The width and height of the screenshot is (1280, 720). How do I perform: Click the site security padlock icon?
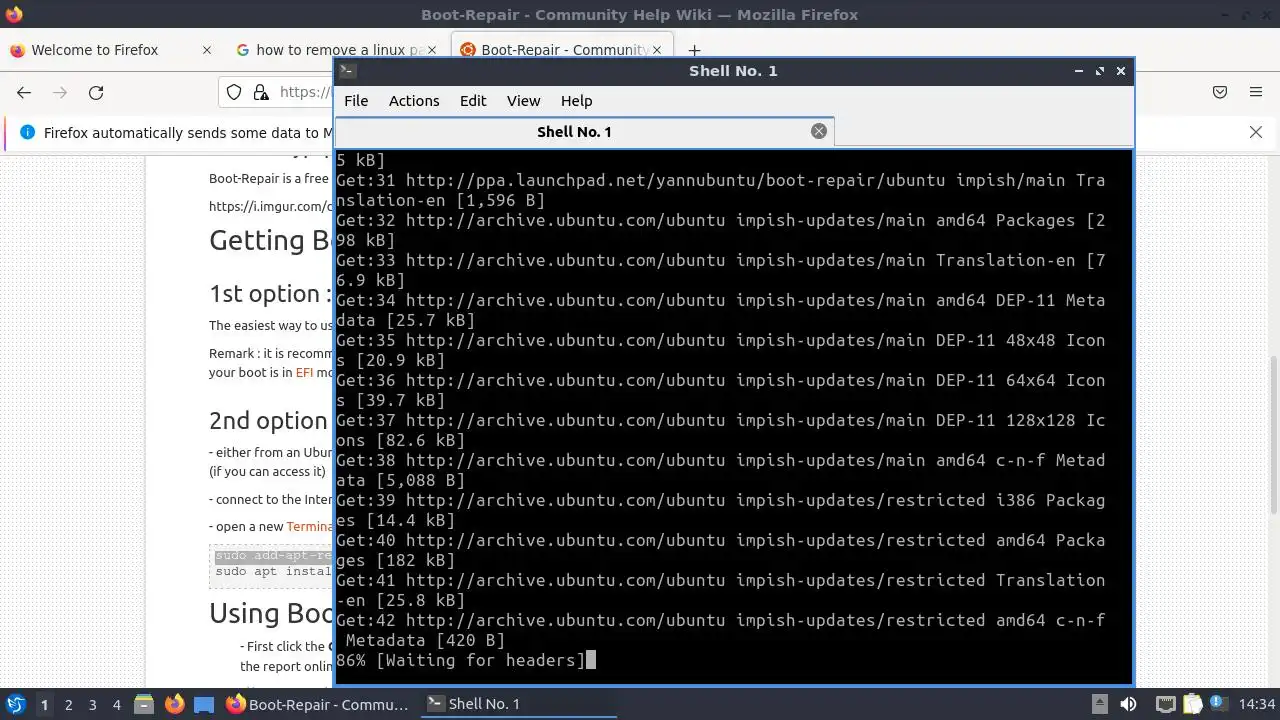261,92
